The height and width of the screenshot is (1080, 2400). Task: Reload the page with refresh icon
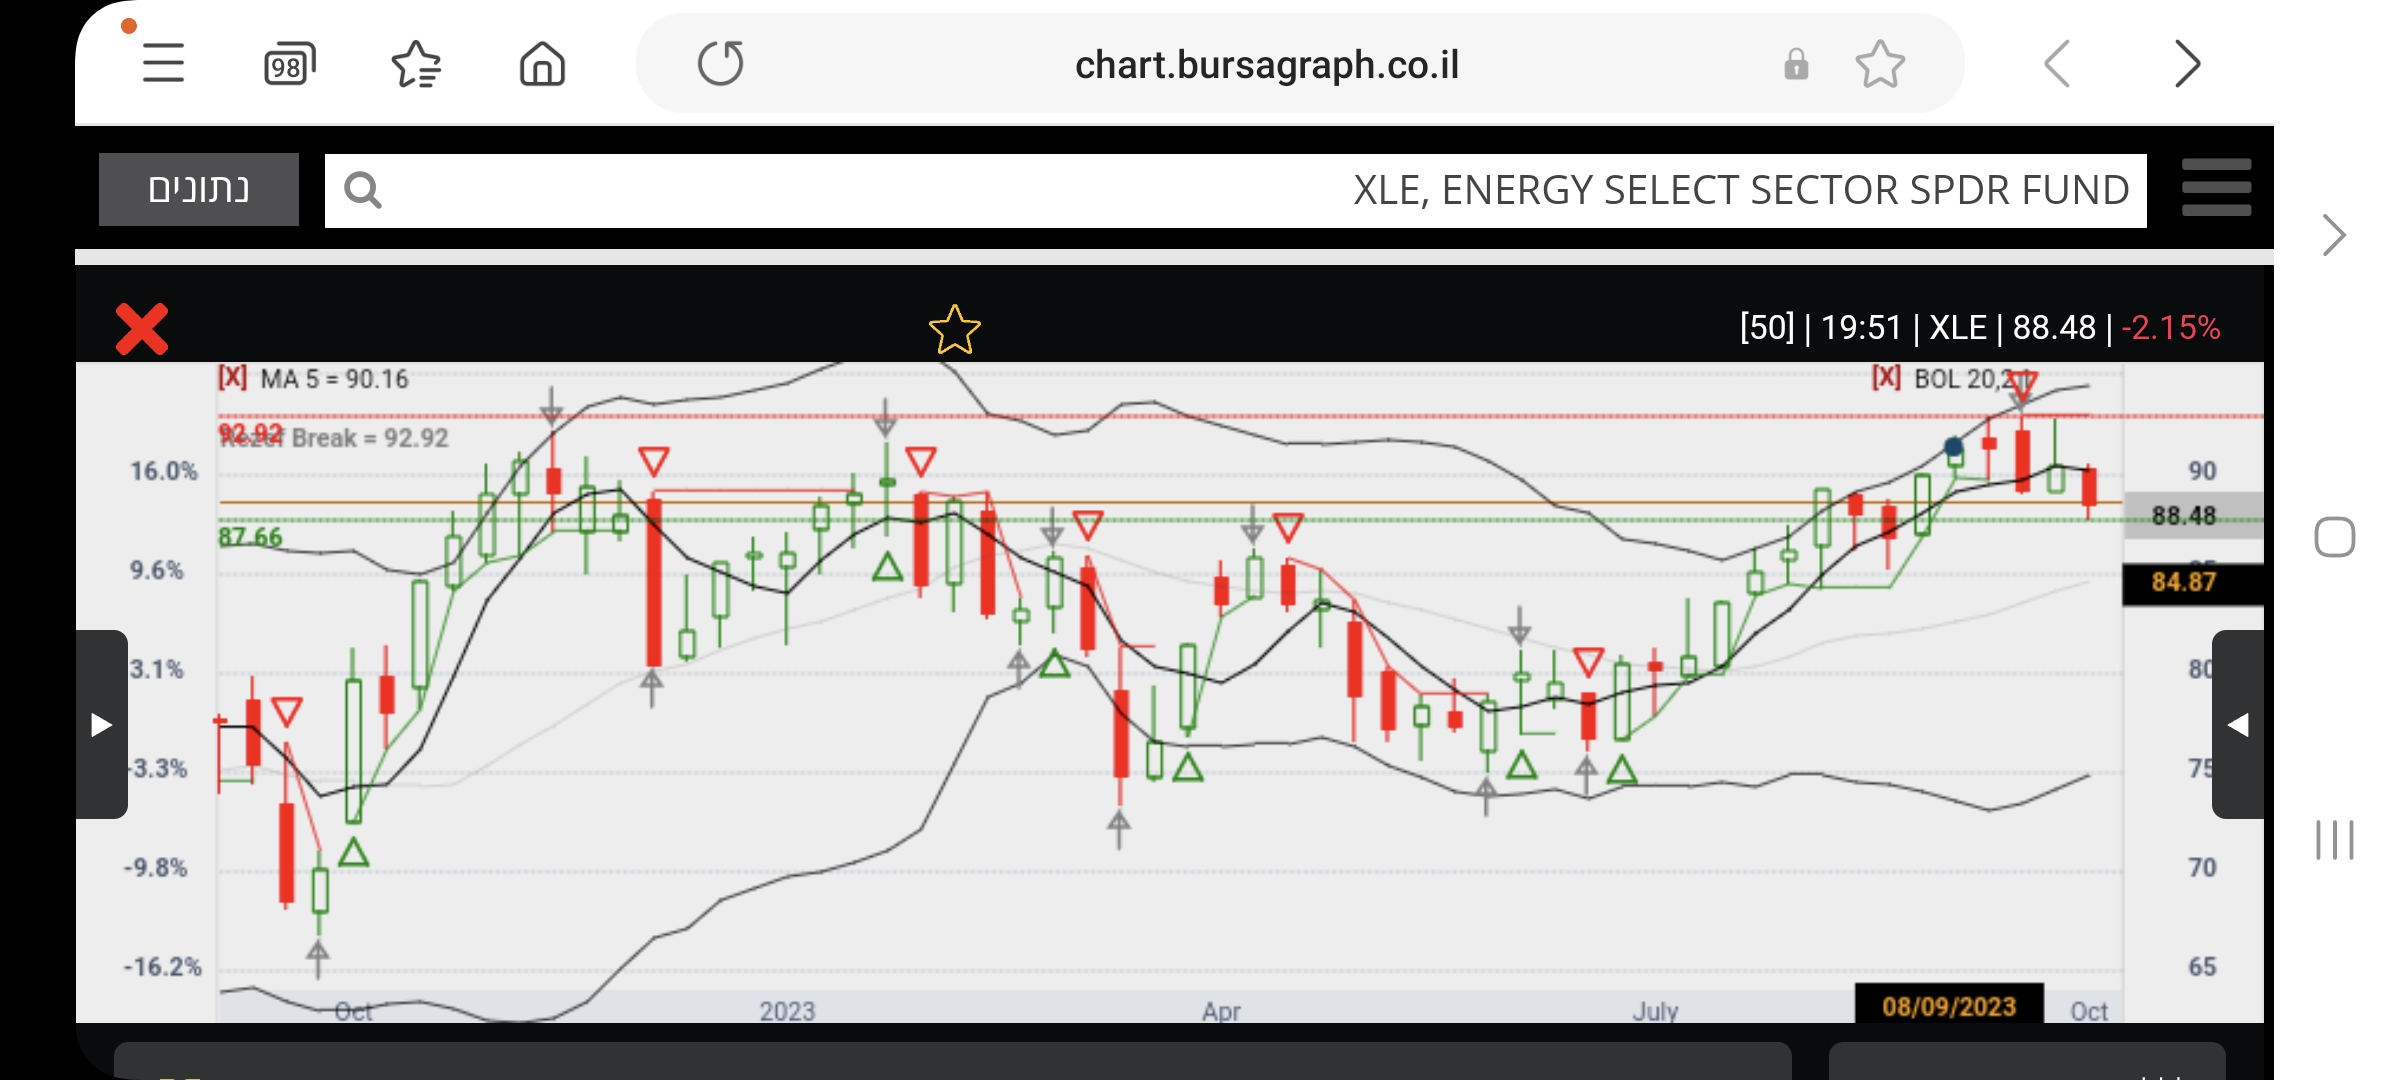[x=720, y=64]
